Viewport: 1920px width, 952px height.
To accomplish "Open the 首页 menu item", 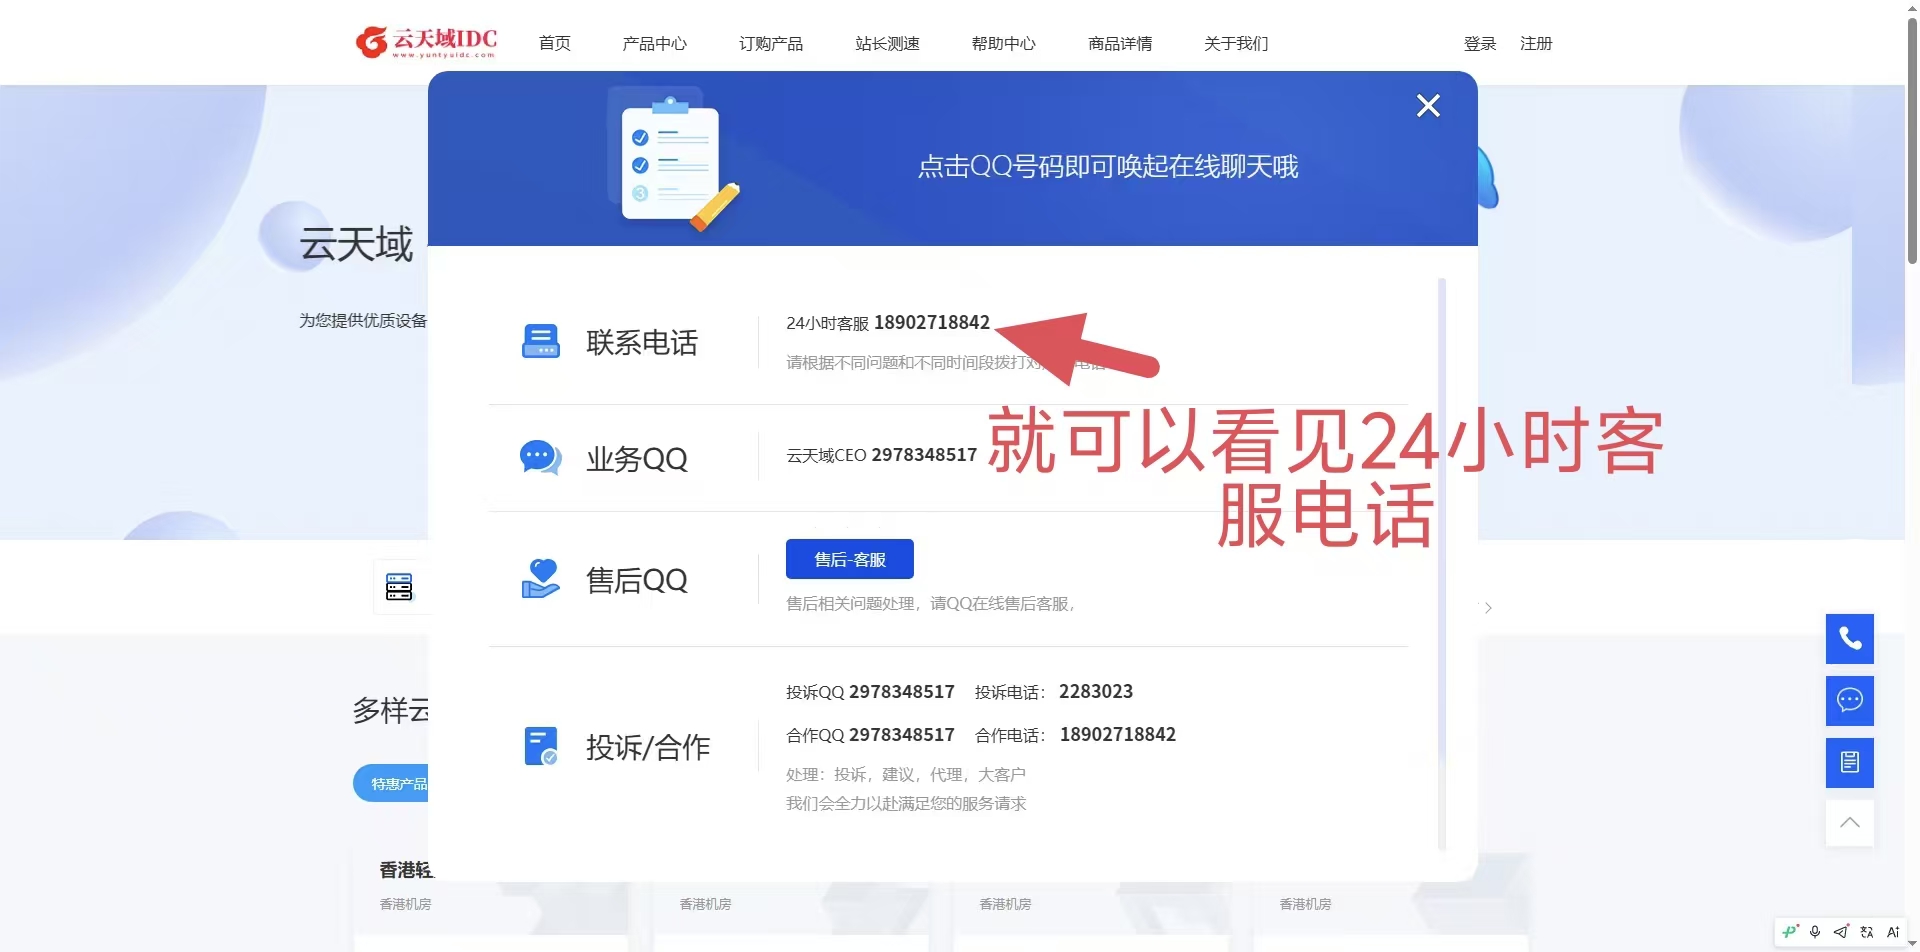I will (x=555, y=44).
